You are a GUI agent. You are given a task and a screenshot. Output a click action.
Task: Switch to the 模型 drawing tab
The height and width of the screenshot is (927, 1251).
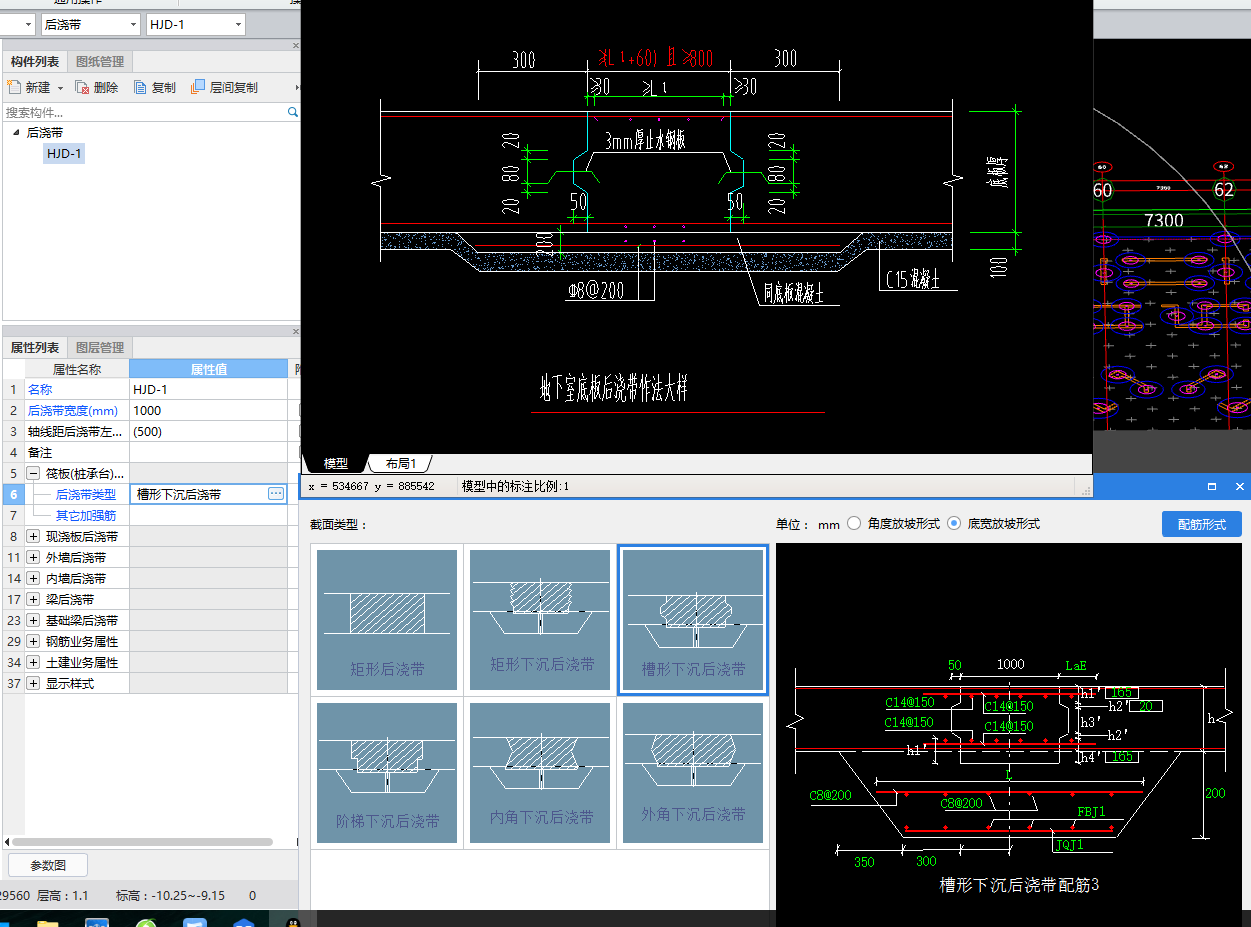[336, 464]
